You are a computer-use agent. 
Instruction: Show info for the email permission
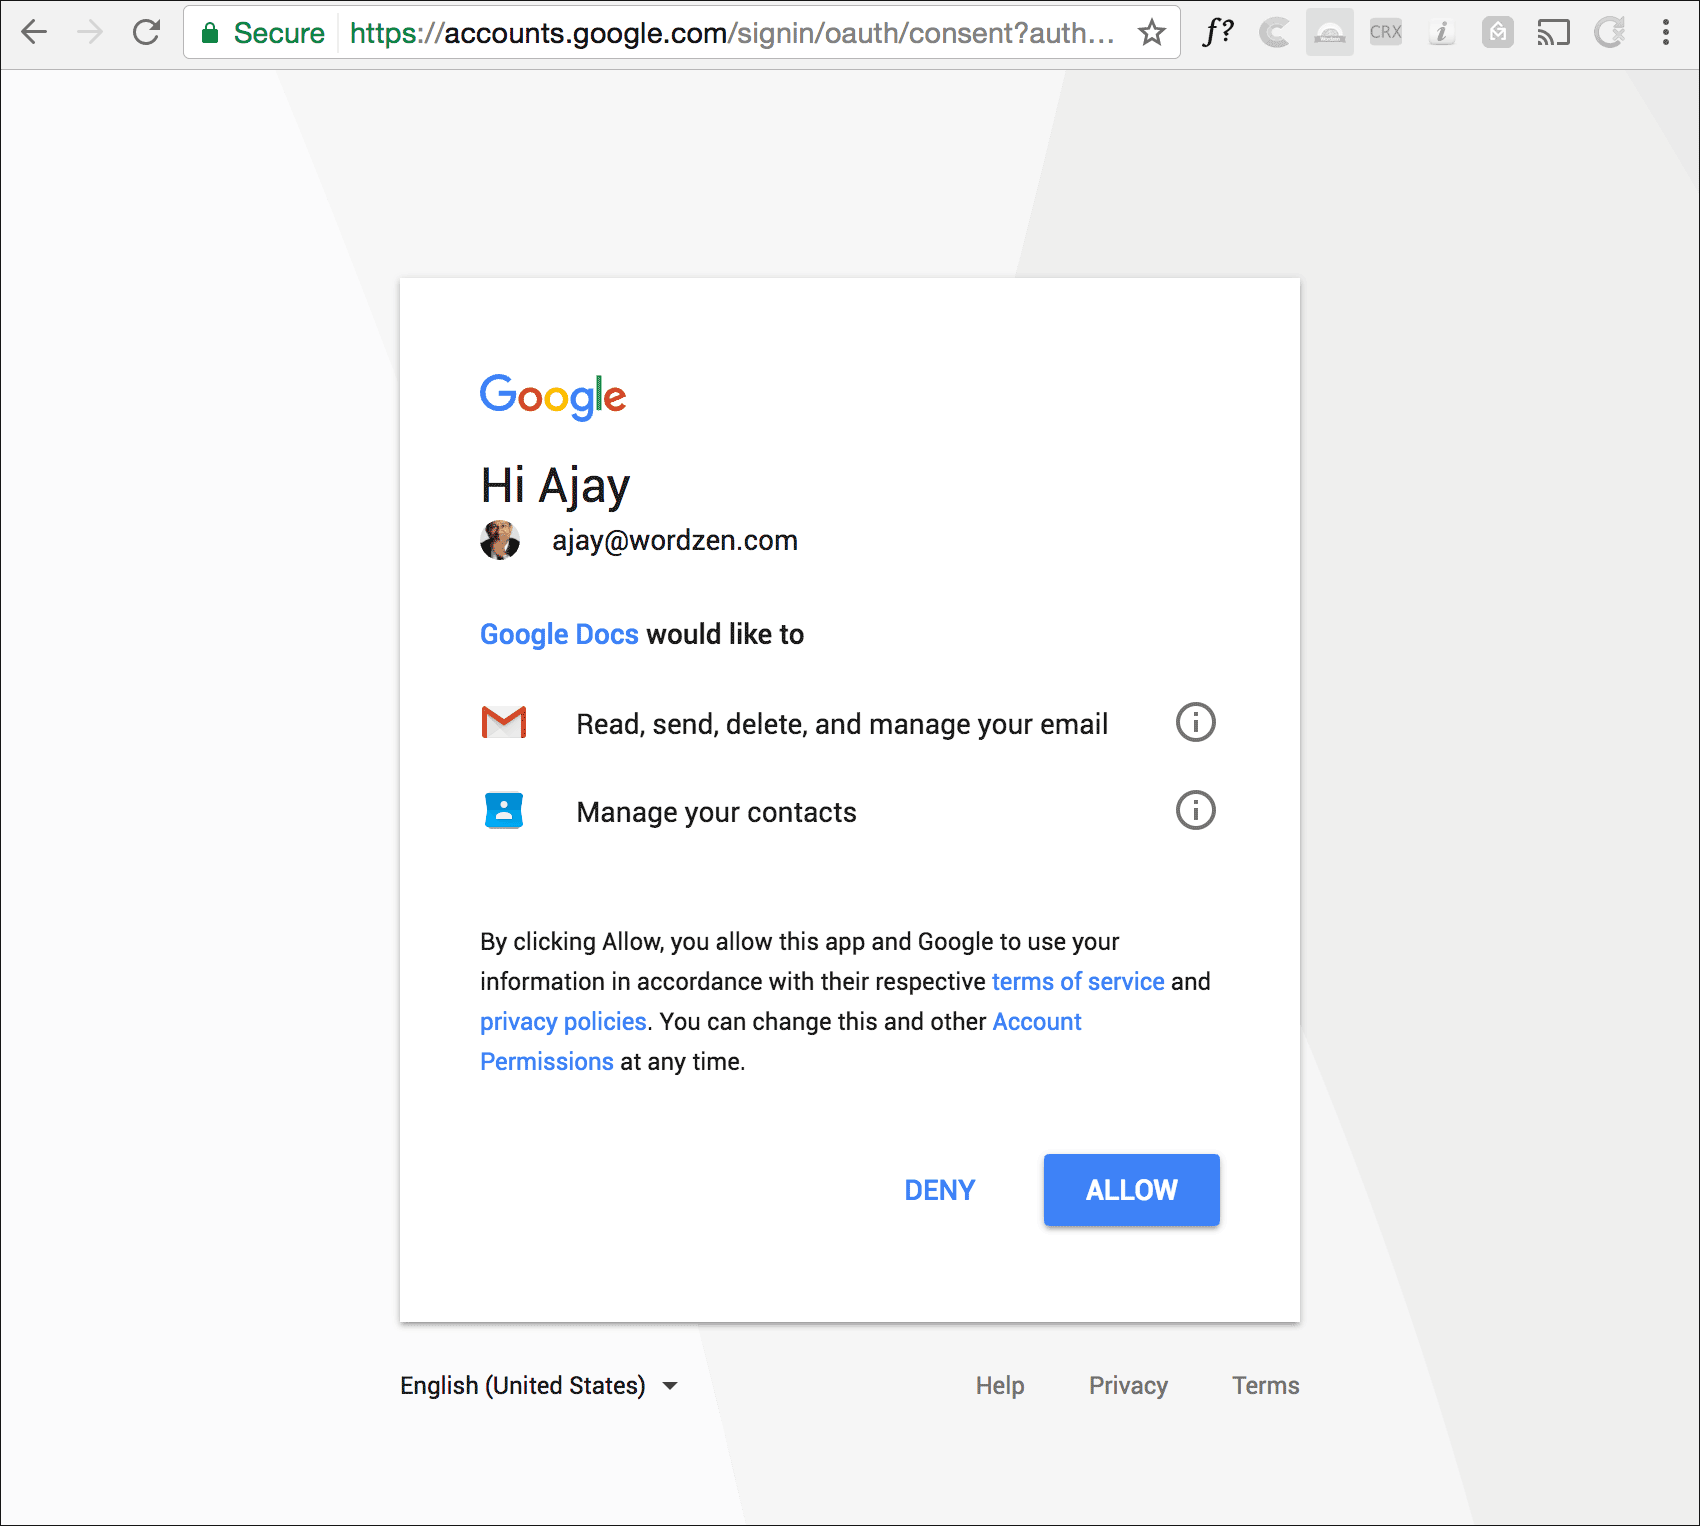1195,722
